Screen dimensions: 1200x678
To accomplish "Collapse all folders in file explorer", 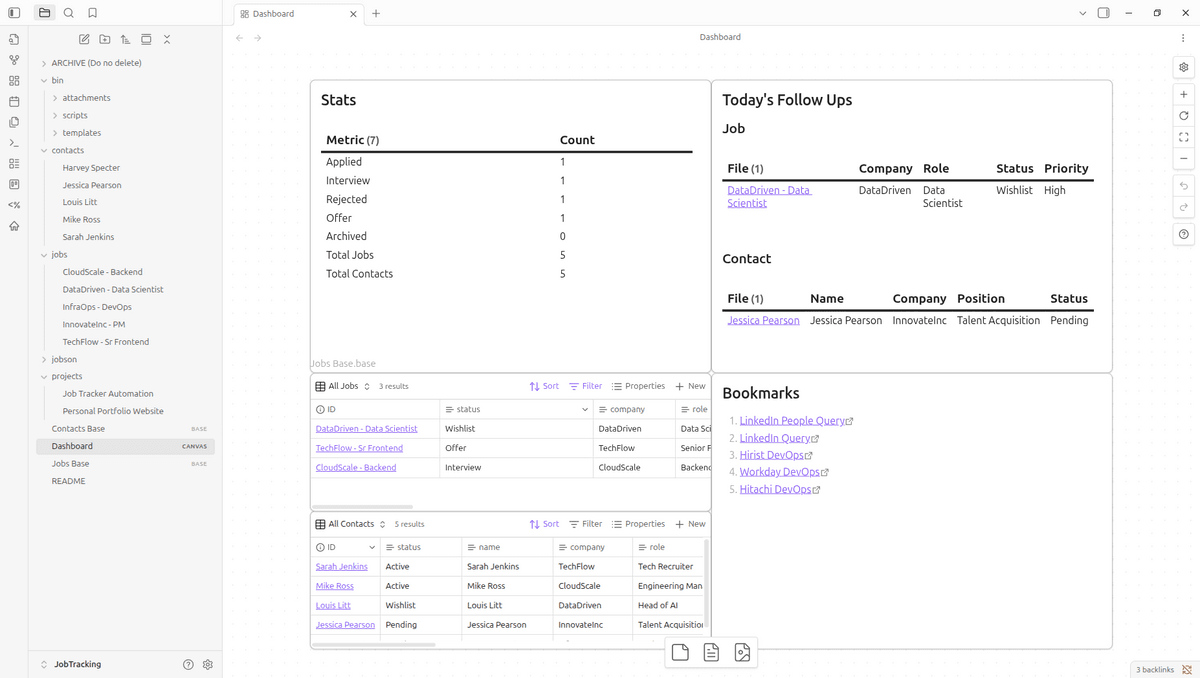I will tap(167, 39).
